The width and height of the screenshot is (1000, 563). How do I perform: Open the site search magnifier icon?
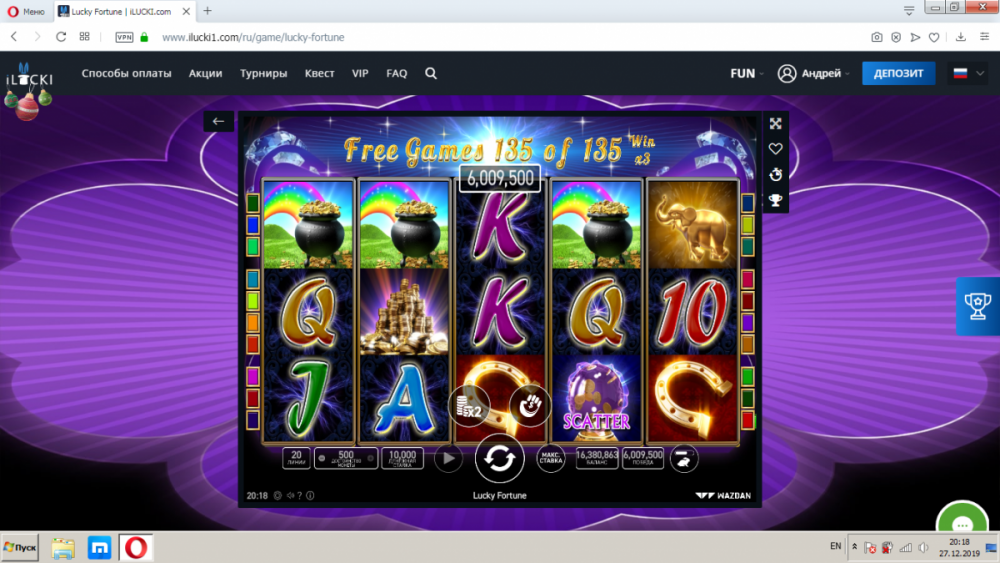(x=431, y=73)
